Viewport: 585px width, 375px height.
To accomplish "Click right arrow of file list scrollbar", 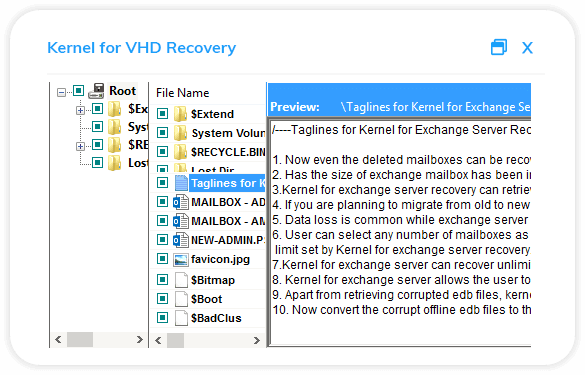I will click(x=256, y=340).
